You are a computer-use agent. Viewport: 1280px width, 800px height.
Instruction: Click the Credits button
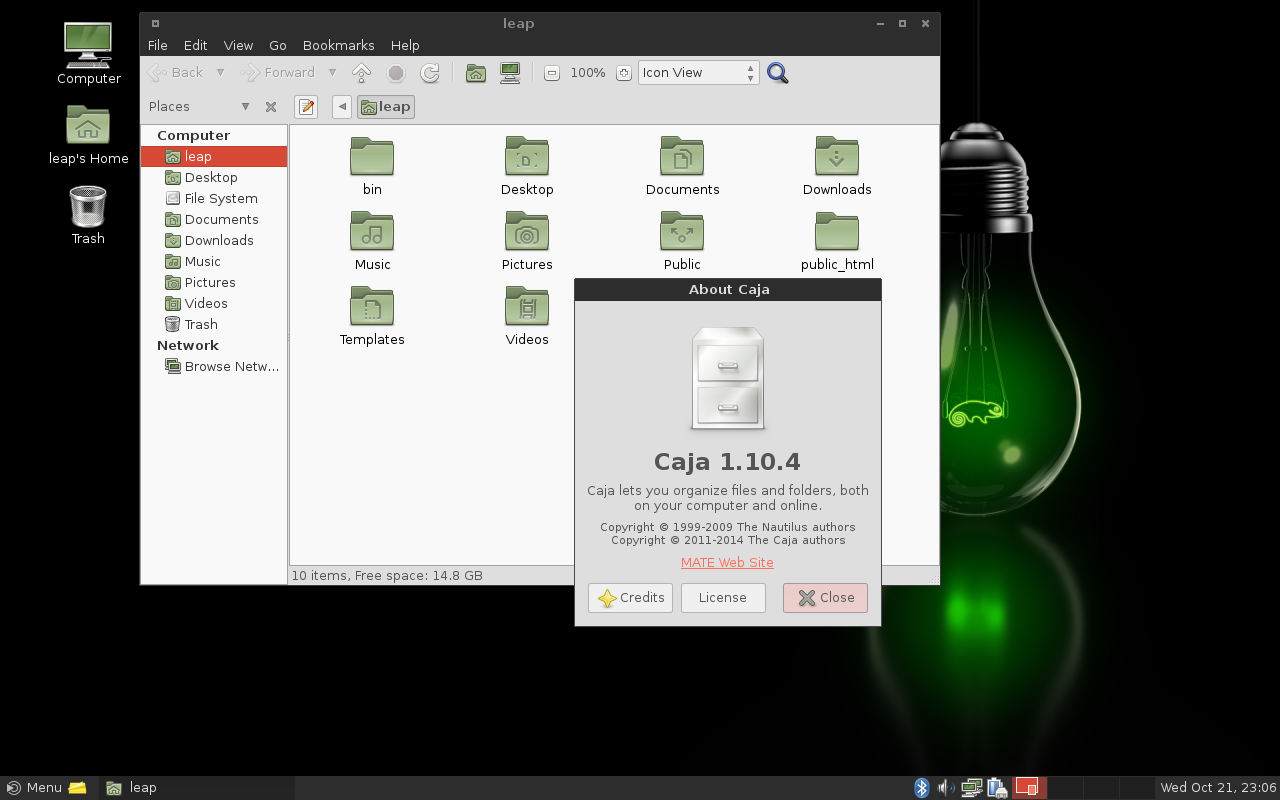point(630,598)
